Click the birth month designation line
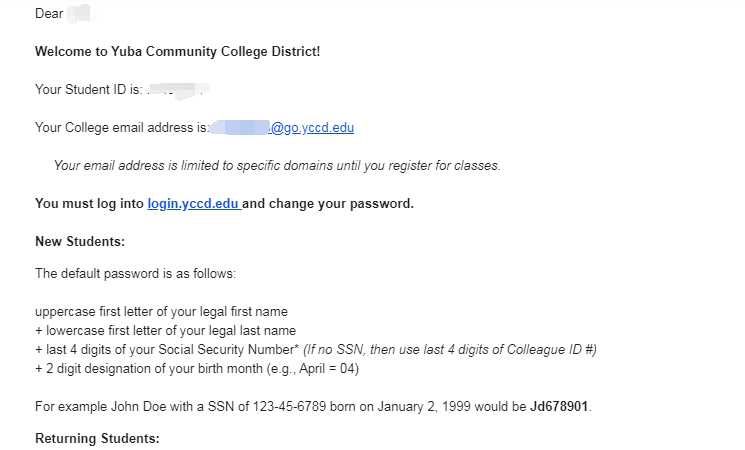 pyautogui.click(x=197, y=369)
